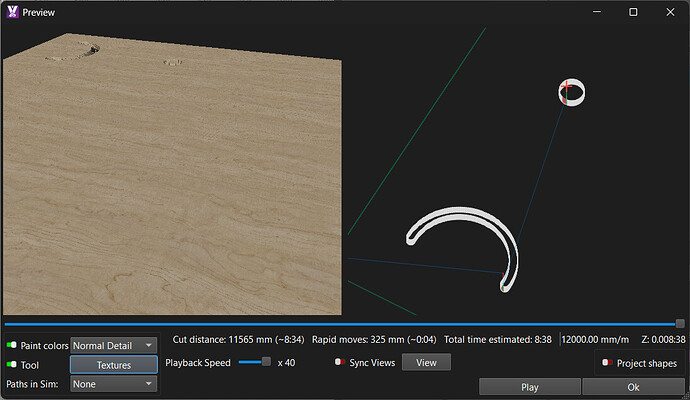Click the Total time estimated text
The height and width of the screenshot is (400, 690).
498,340
